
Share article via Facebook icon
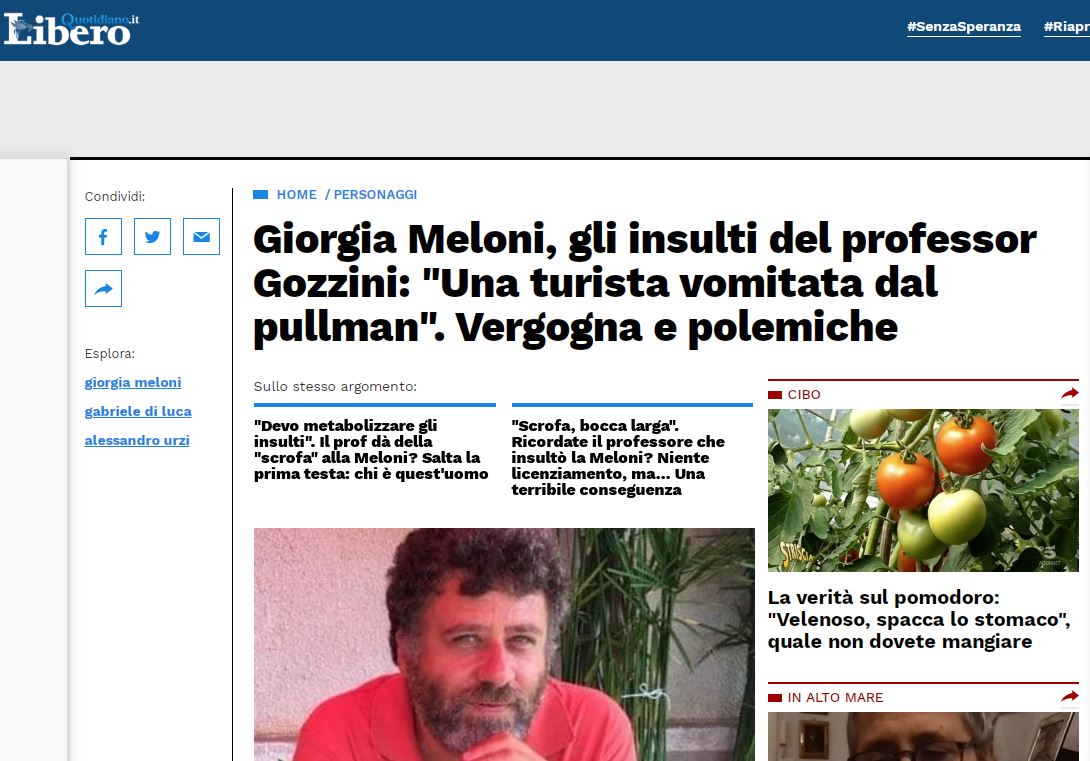point(104,236)
